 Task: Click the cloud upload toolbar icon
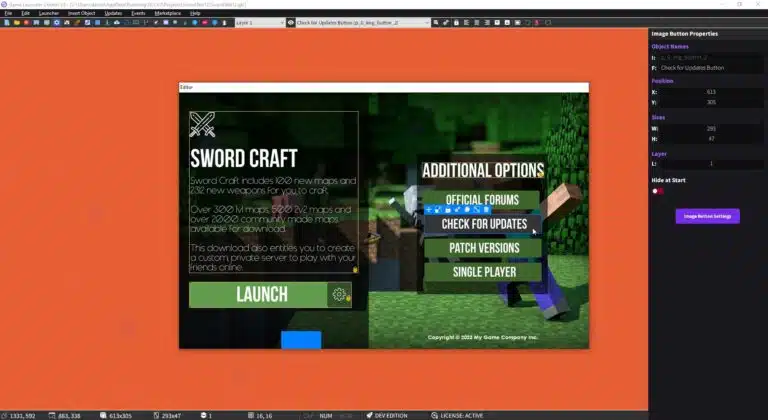click(117, 23)
